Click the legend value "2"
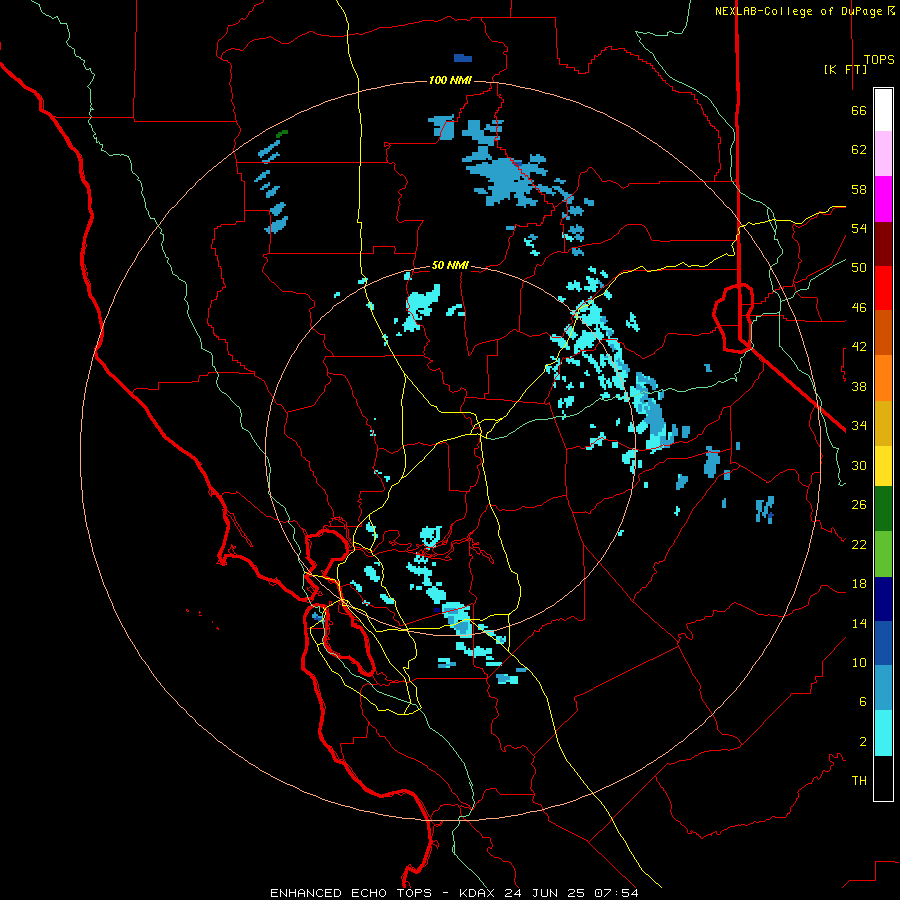Screen dimensions: 900x900 863,742
